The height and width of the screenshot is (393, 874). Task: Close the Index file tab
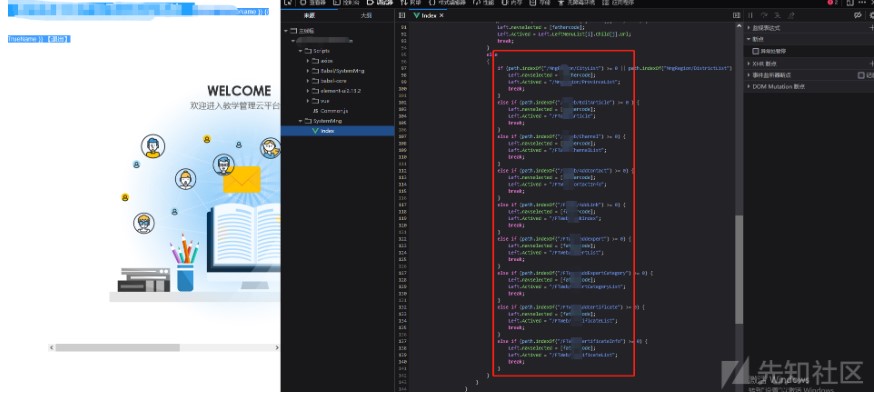click(x=441, y=16)
